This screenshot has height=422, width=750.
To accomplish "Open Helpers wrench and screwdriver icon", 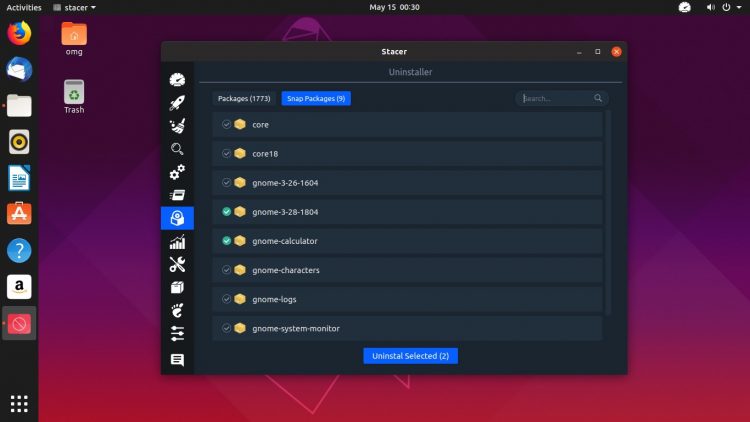I will tap(177, 264).
